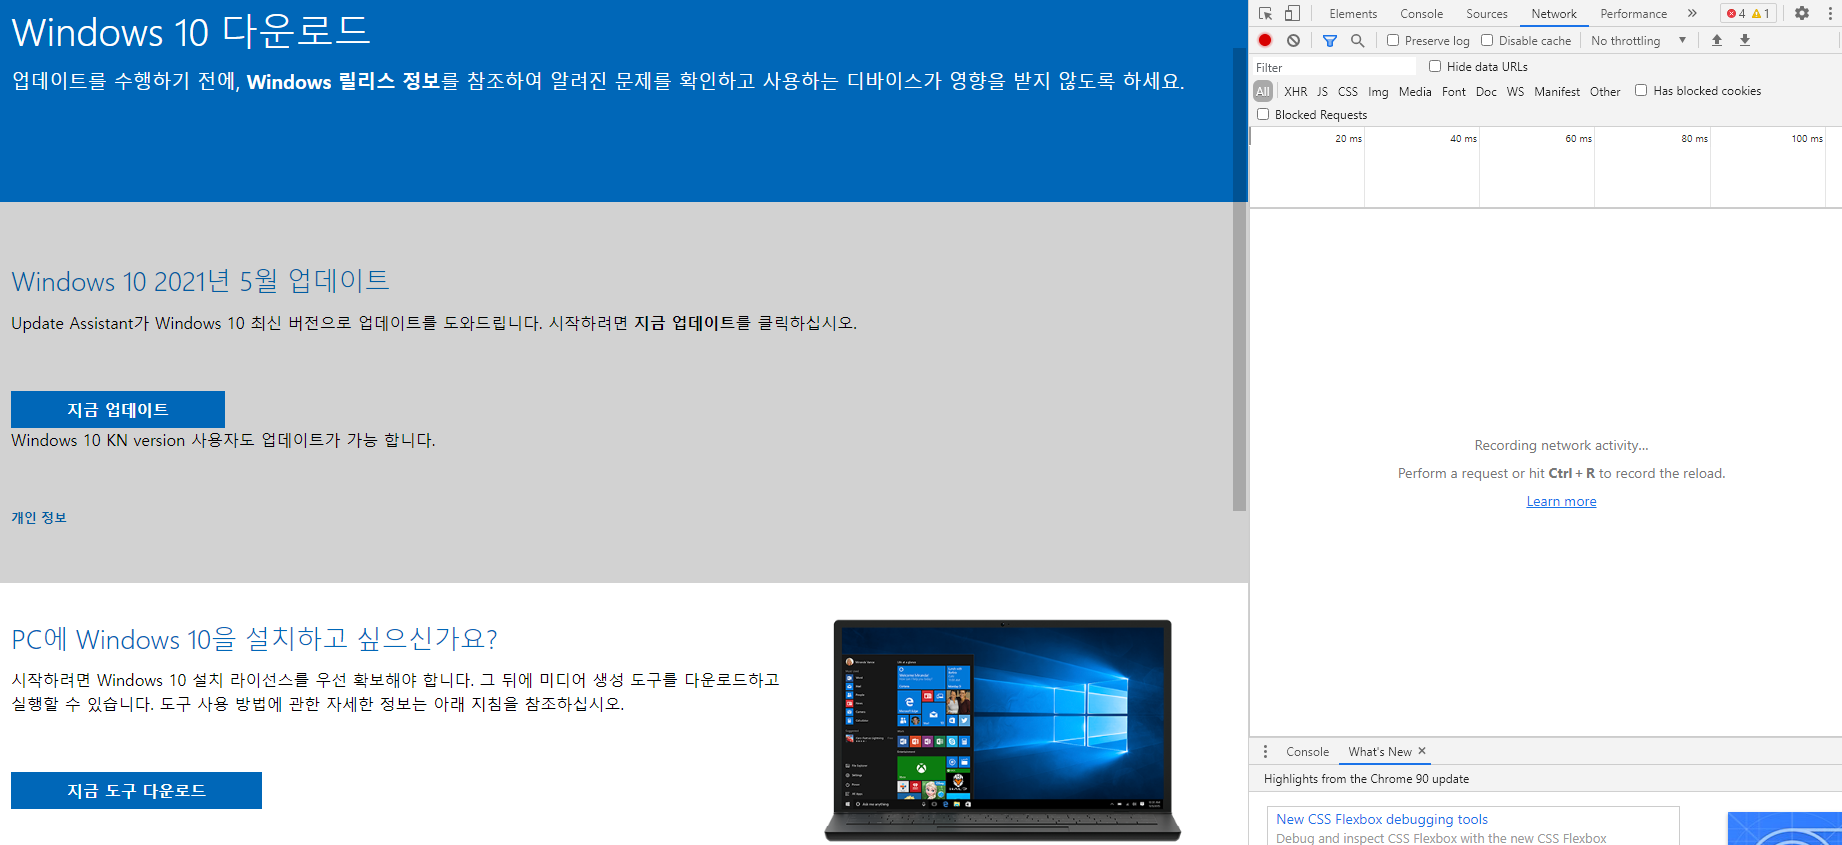Click Highlights from the Chrome 90 update text
The image size is (1842, 845).
click(1366, 779)
